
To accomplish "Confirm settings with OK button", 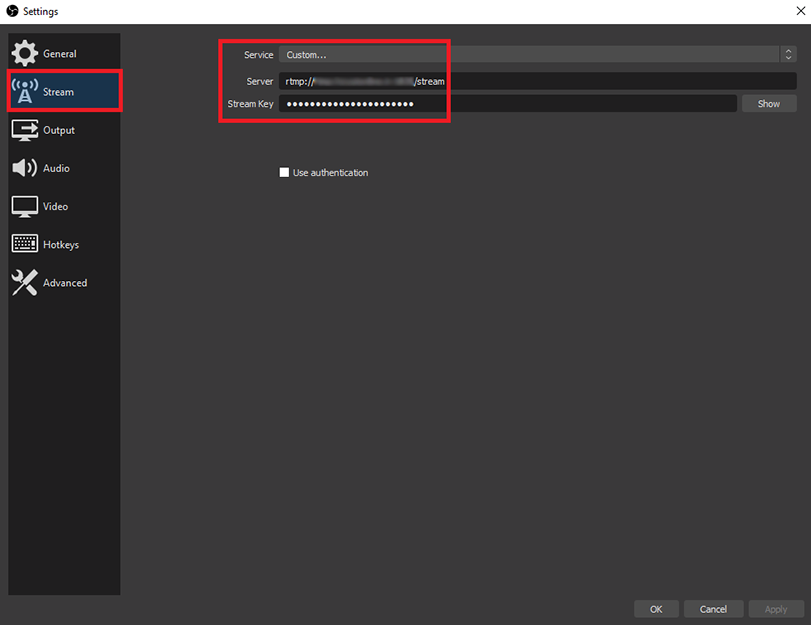I will [656, 609].
